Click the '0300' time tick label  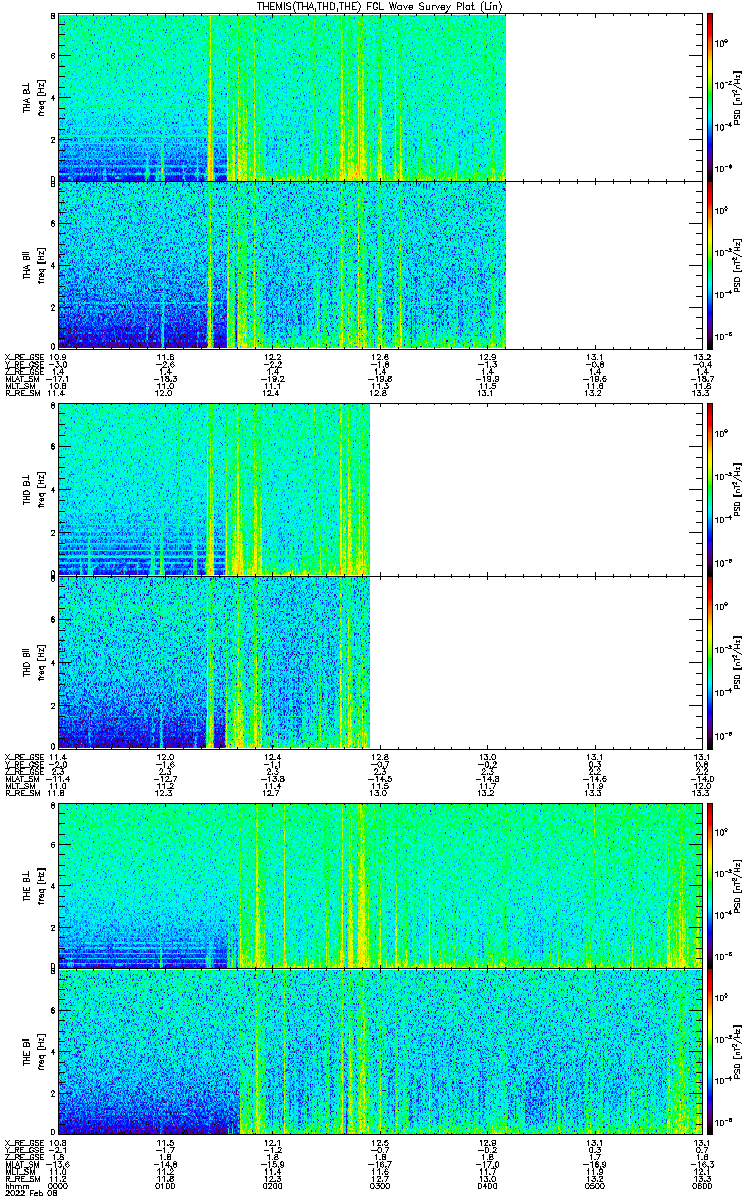tap(379, 1186)
